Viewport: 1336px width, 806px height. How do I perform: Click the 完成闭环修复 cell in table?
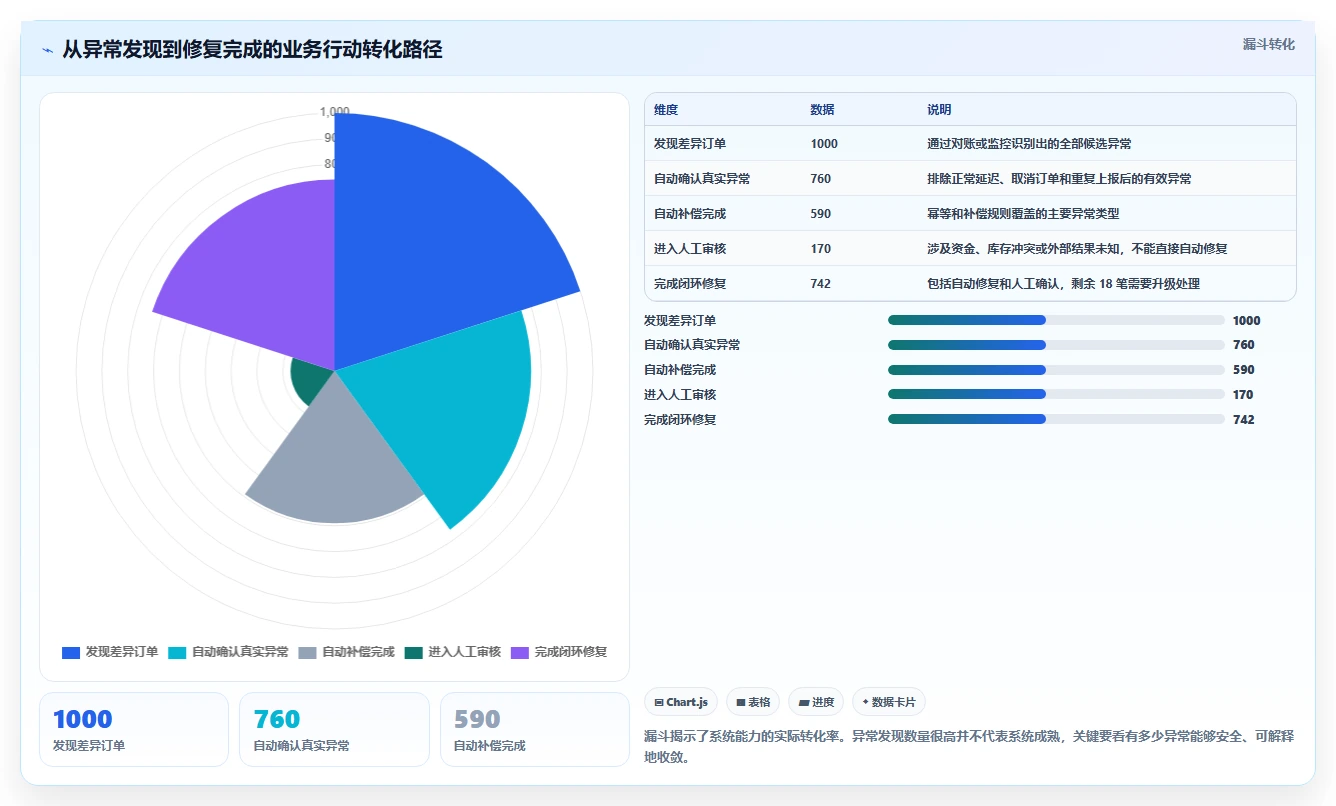pyautogui.click(x=690, y=284)
